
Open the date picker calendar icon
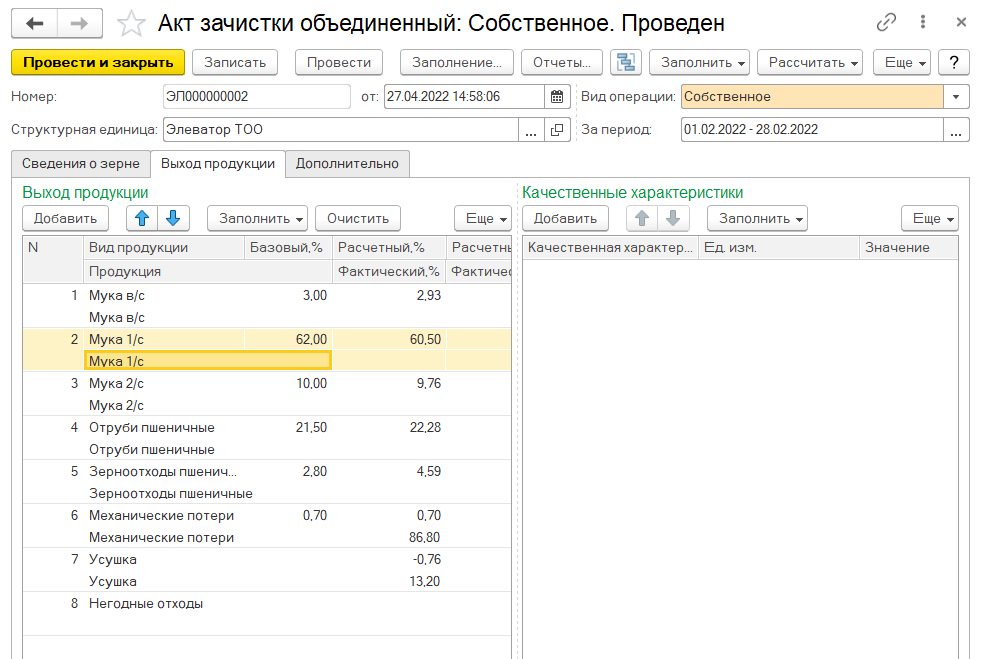click(558, 97)
